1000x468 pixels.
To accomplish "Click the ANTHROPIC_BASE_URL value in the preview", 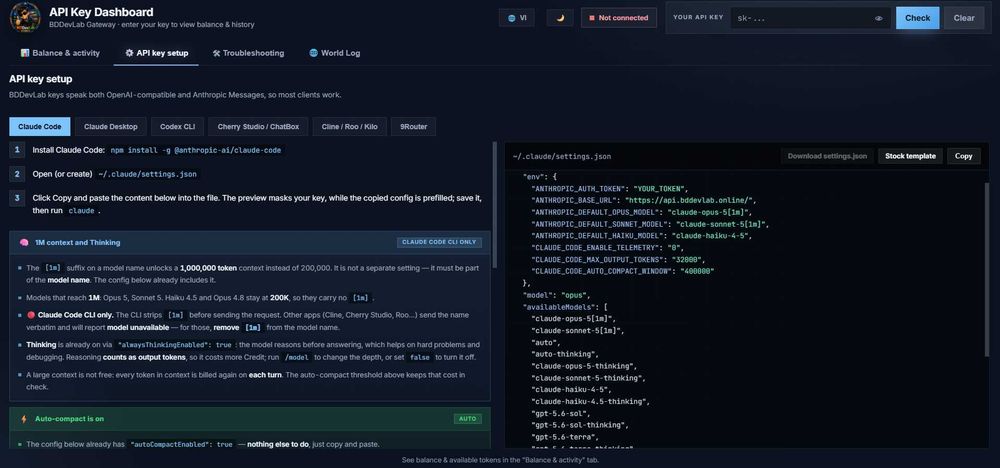I will point(690,200).
